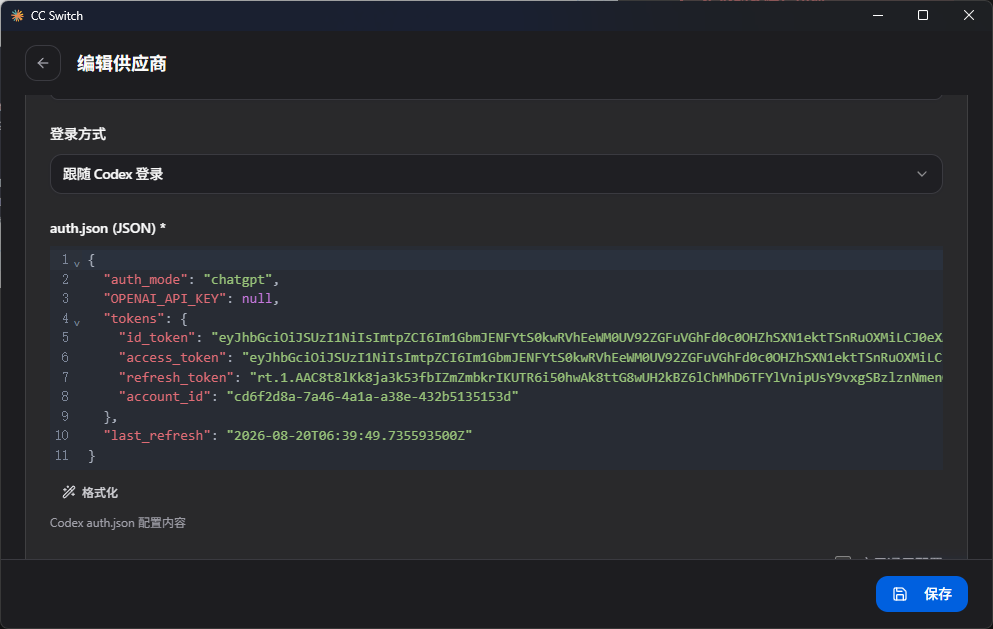Open the 跟随 Codex 登录 login method dropdown
This screenshot has height=629, width=993.
(496, 174)
